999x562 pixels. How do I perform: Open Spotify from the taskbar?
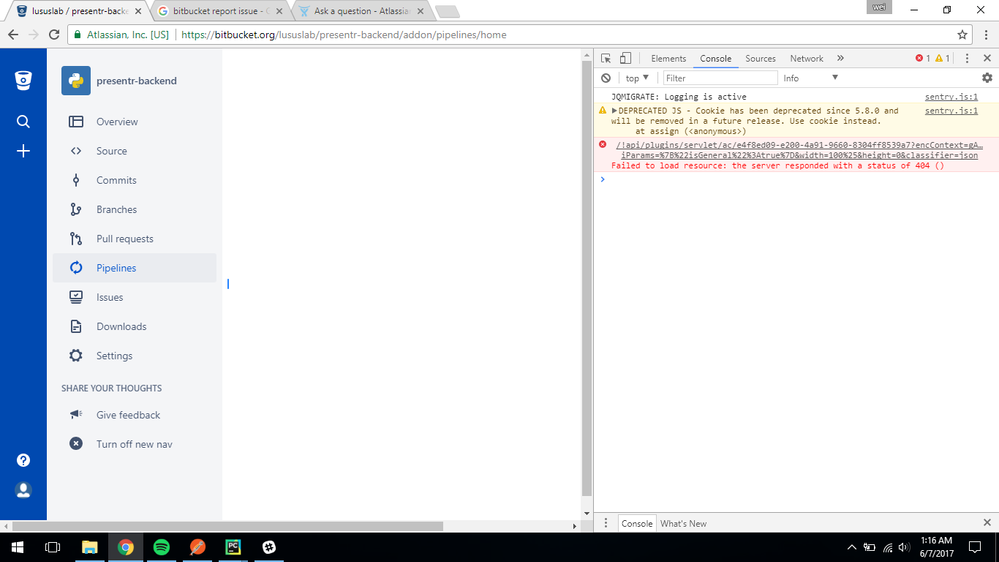[x=162, y=547]
